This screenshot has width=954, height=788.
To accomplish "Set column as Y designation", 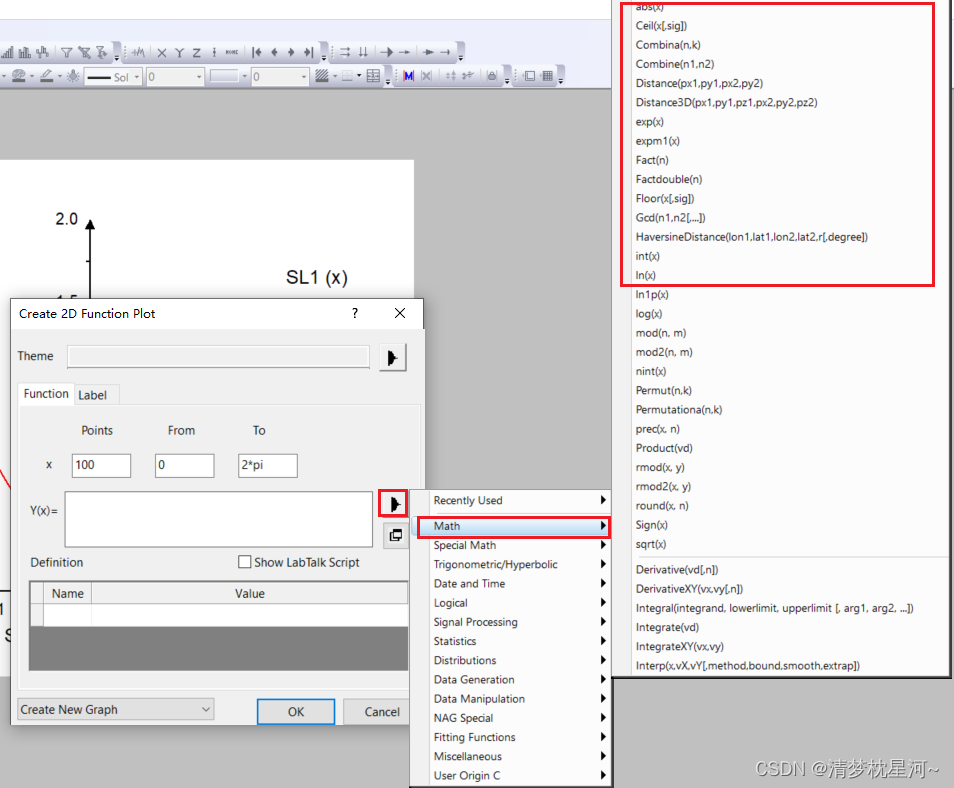I will click(179, 52).
